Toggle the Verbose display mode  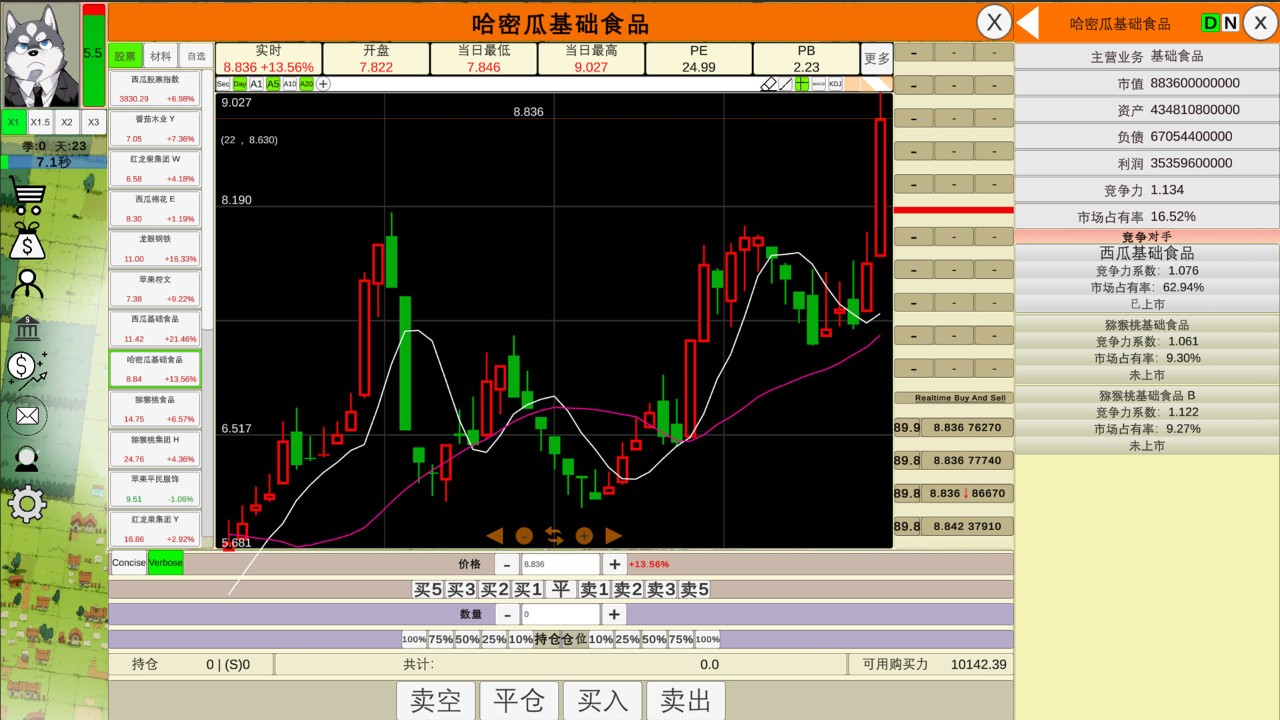pos(165,563)
